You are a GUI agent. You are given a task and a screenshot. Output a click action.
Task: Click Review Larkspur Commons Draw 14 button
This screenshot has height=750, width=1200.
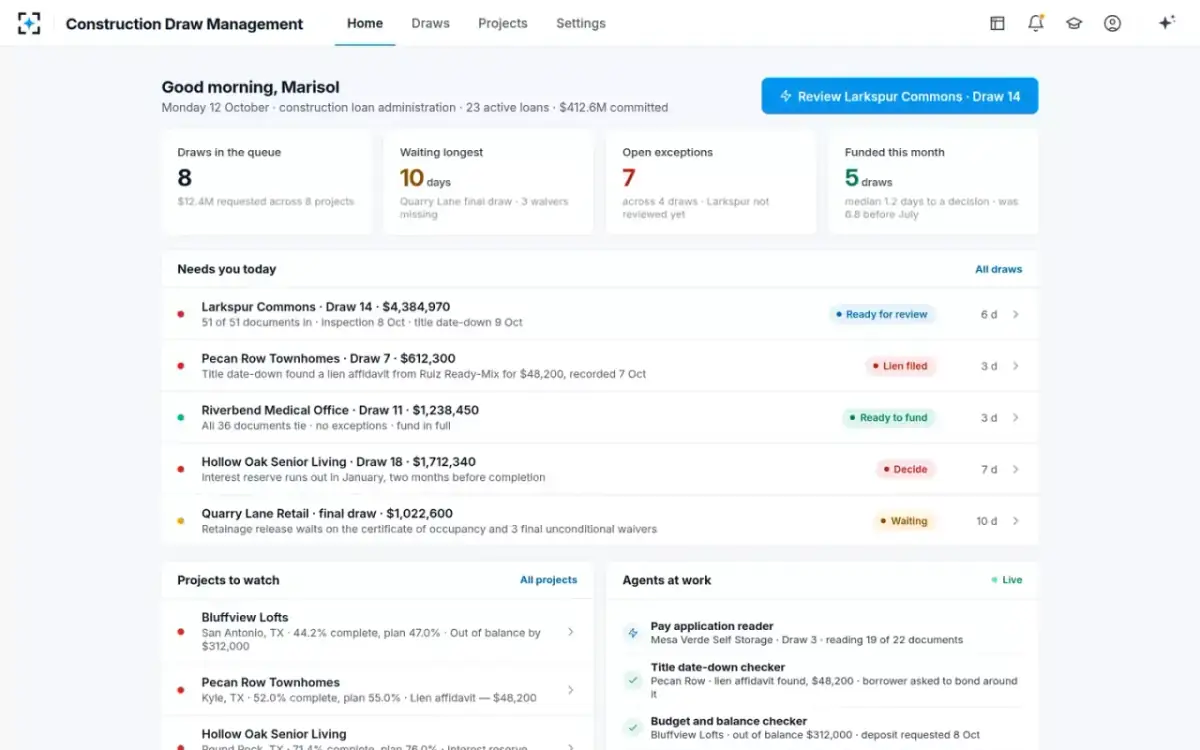pos(900,96)
